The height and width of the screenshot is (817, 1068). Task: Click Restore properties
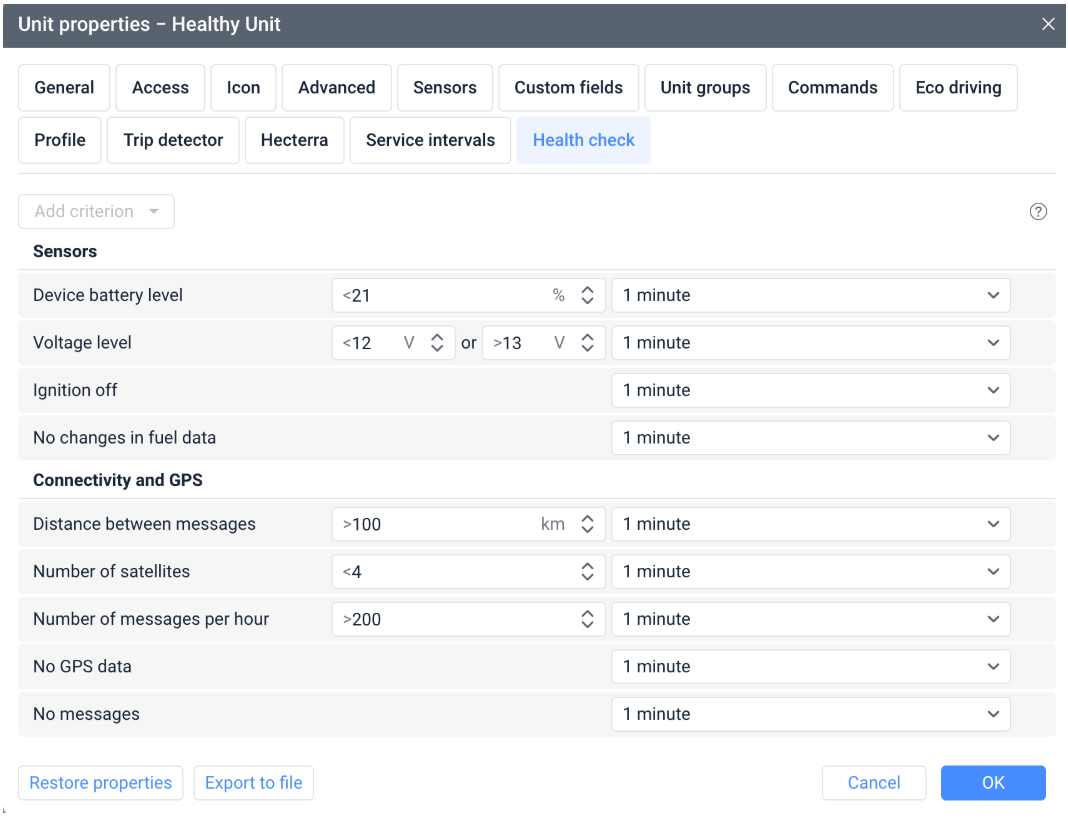coord(100,783)
